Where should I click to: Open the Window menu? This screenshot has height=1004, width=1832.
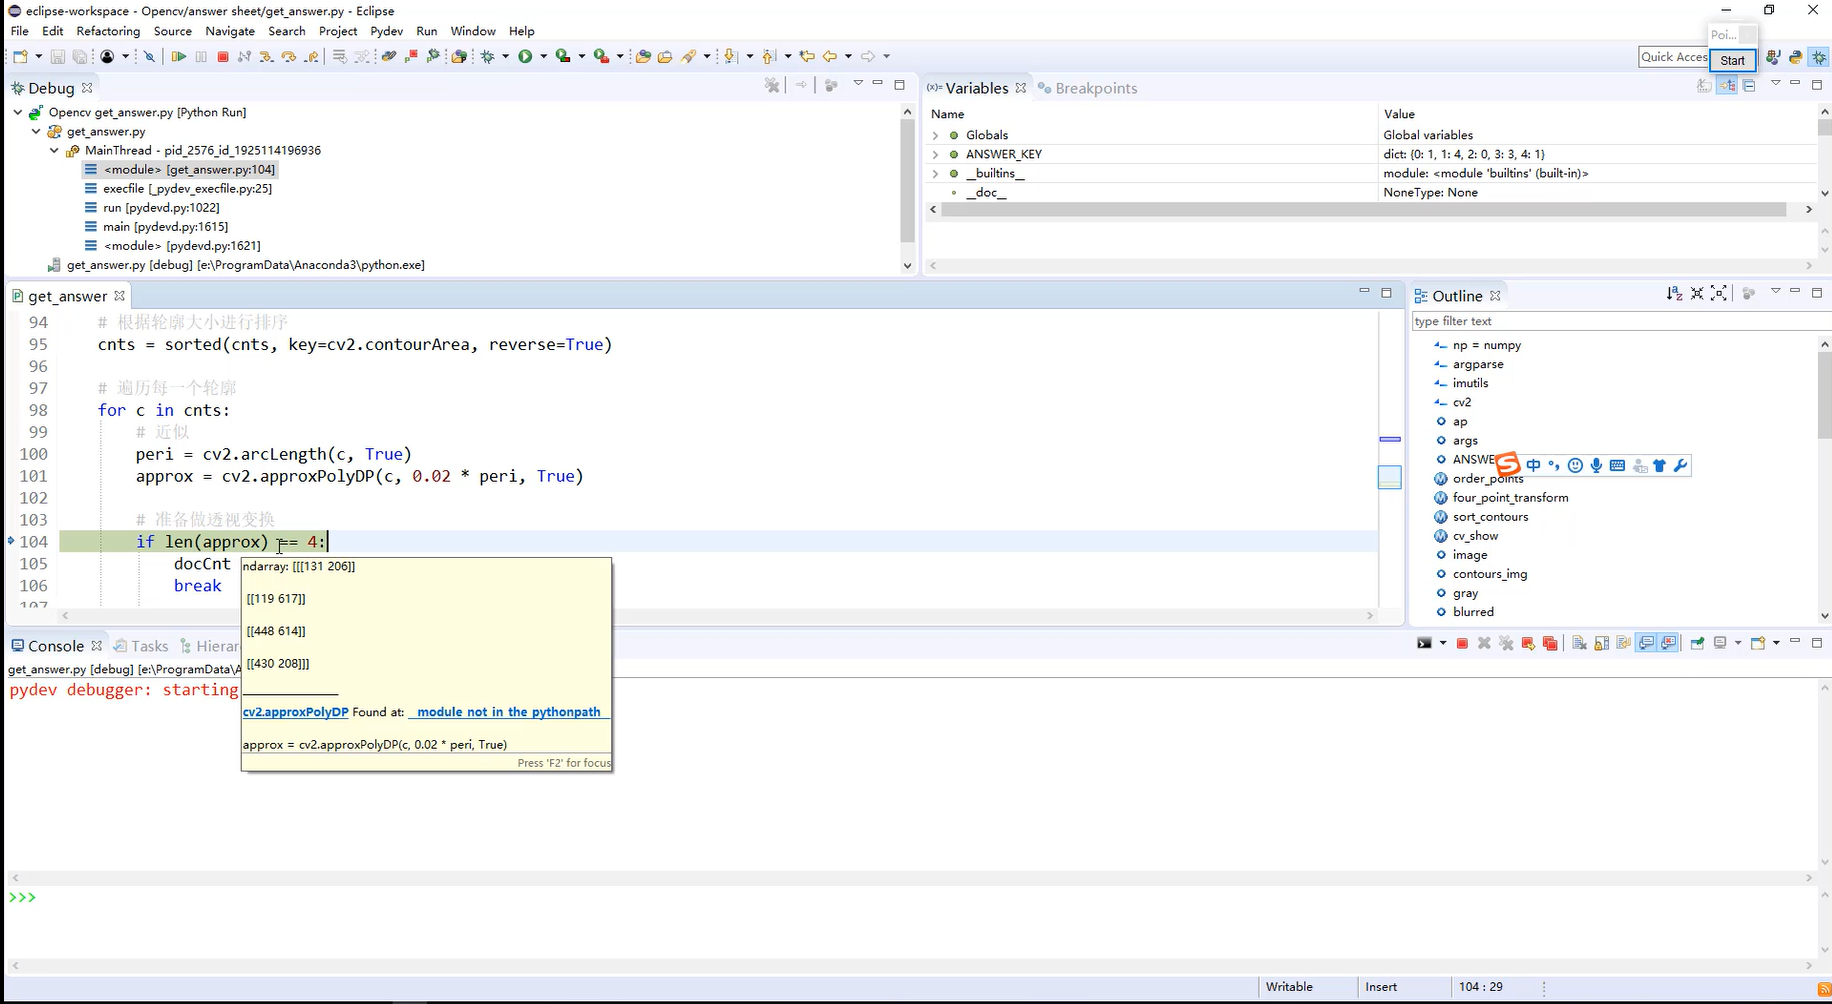[x=473, y=31]
